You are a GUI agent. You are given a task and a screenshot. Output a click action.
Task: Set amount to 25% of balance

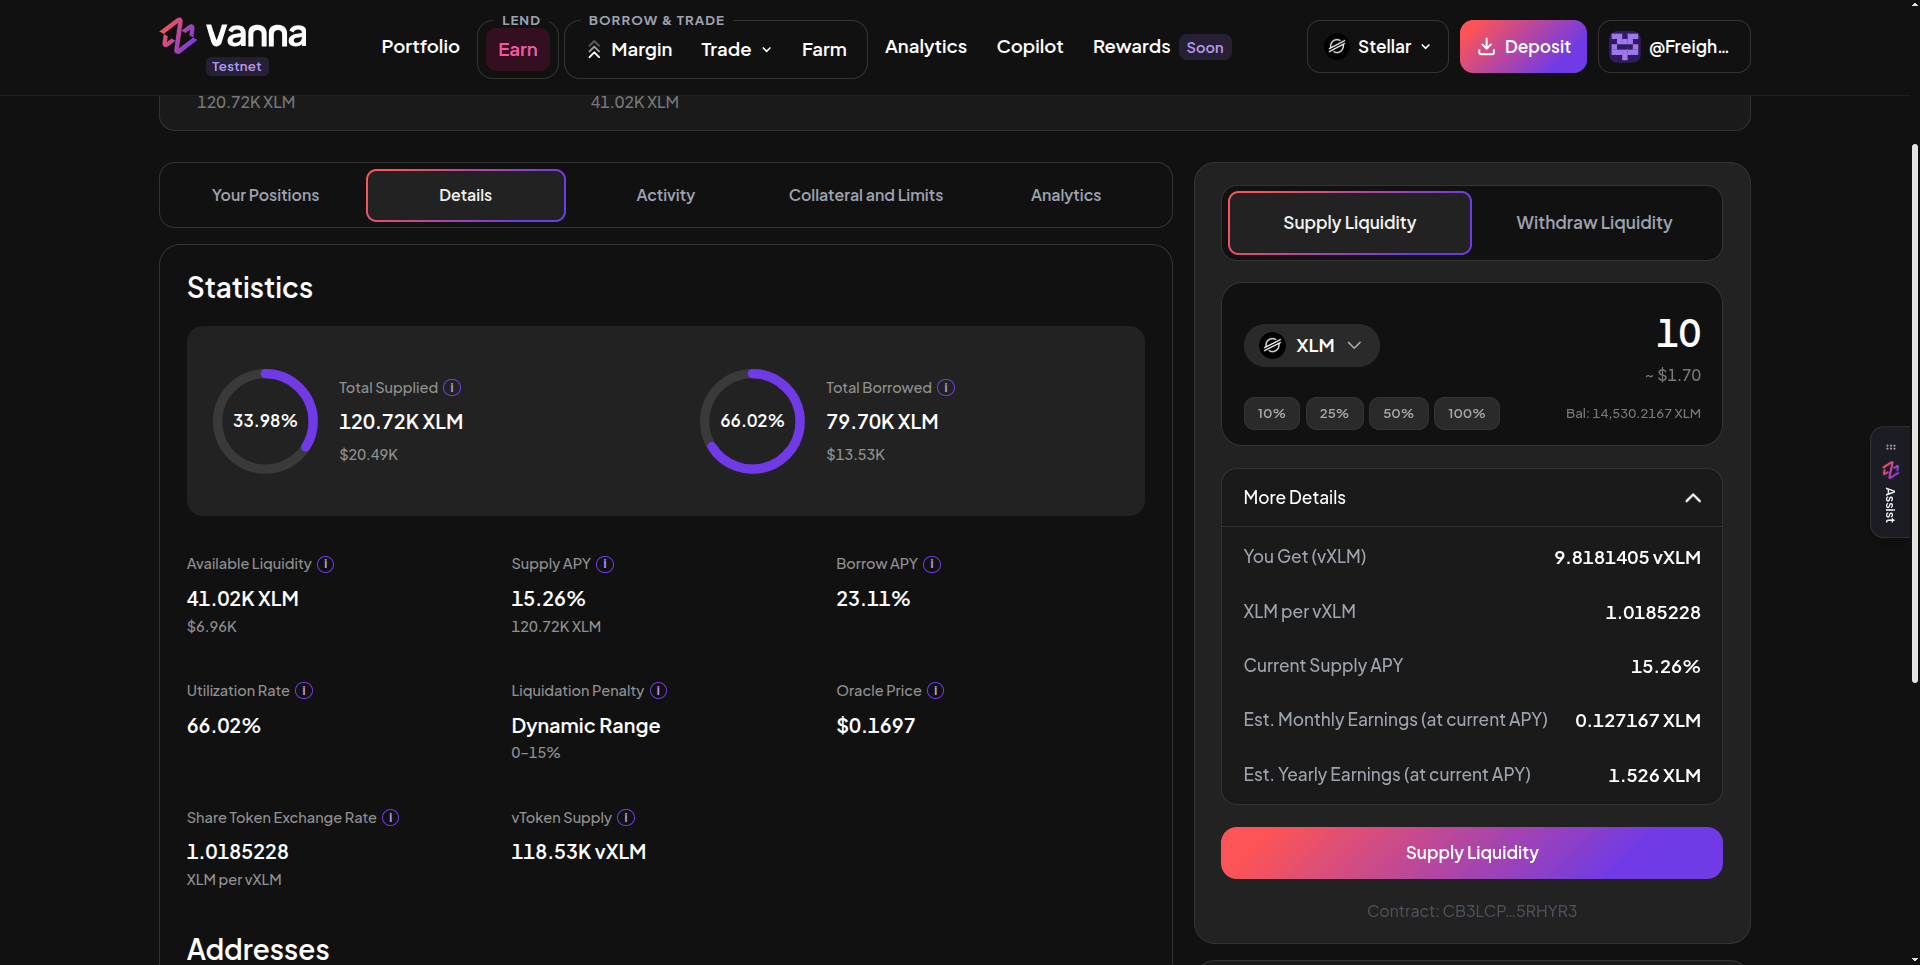(x=1334, y=413)
